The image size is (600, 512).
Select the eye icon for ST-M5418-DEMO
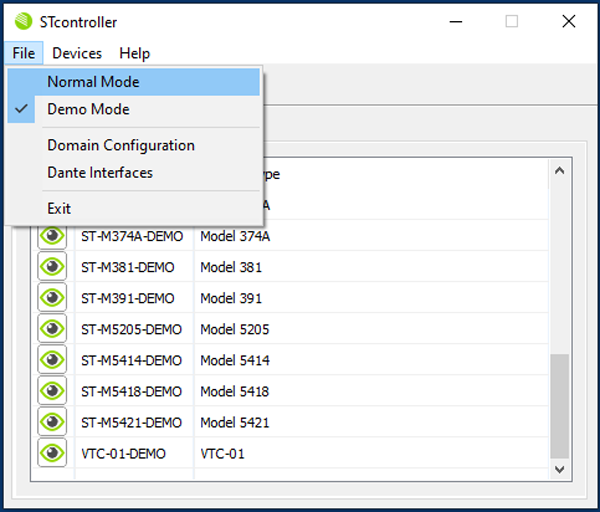(x=52, y=391)
